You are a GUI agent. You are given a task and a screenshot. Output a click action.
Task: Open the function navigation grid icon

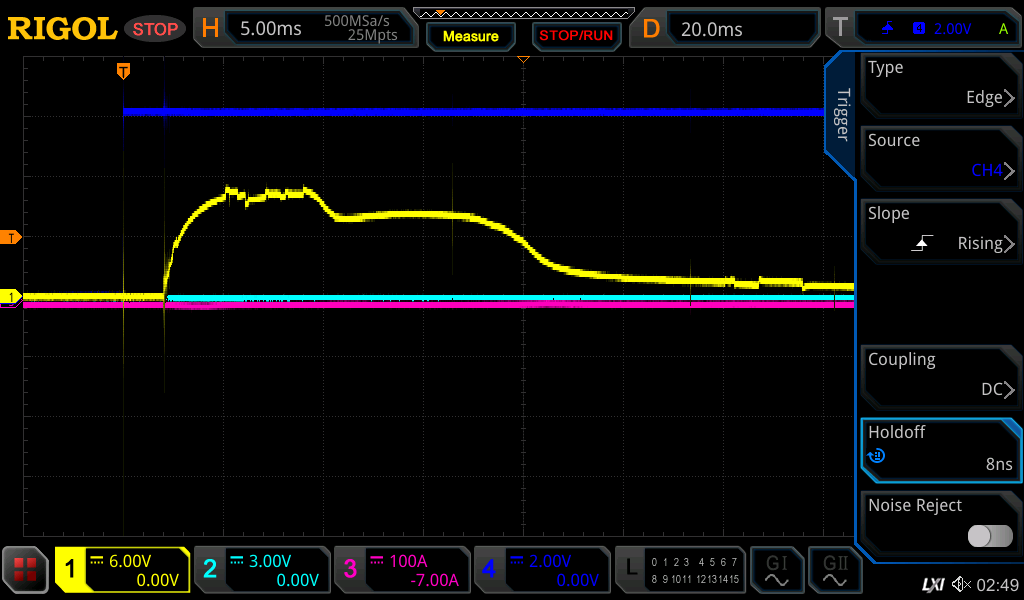pos(26,570)
